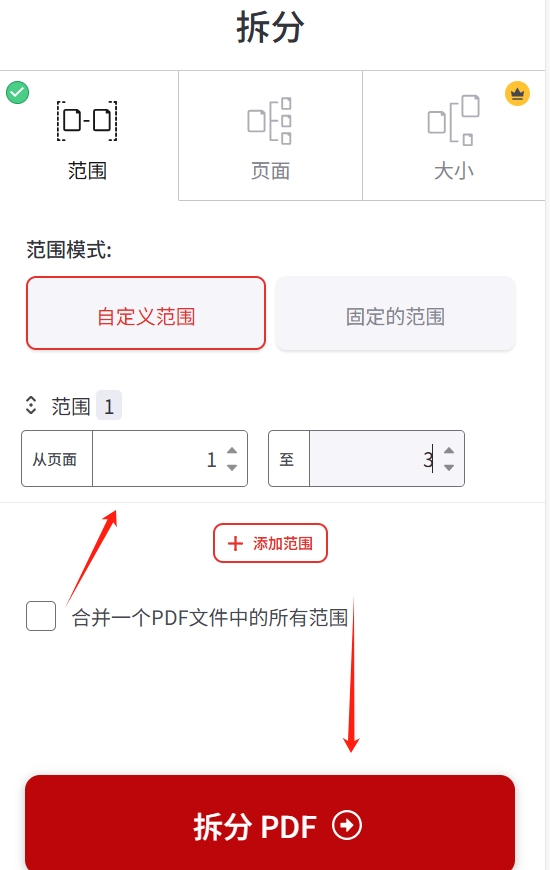Choose 自定义范围 range mode
This screenshot has height=870, width=550.
point(146,313)
